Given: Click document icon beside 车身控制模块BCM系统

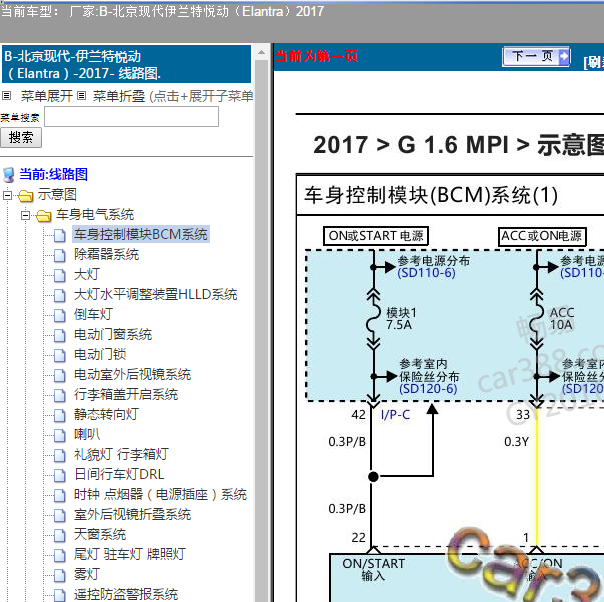Looking at the screenshot, I should (59, 235).
